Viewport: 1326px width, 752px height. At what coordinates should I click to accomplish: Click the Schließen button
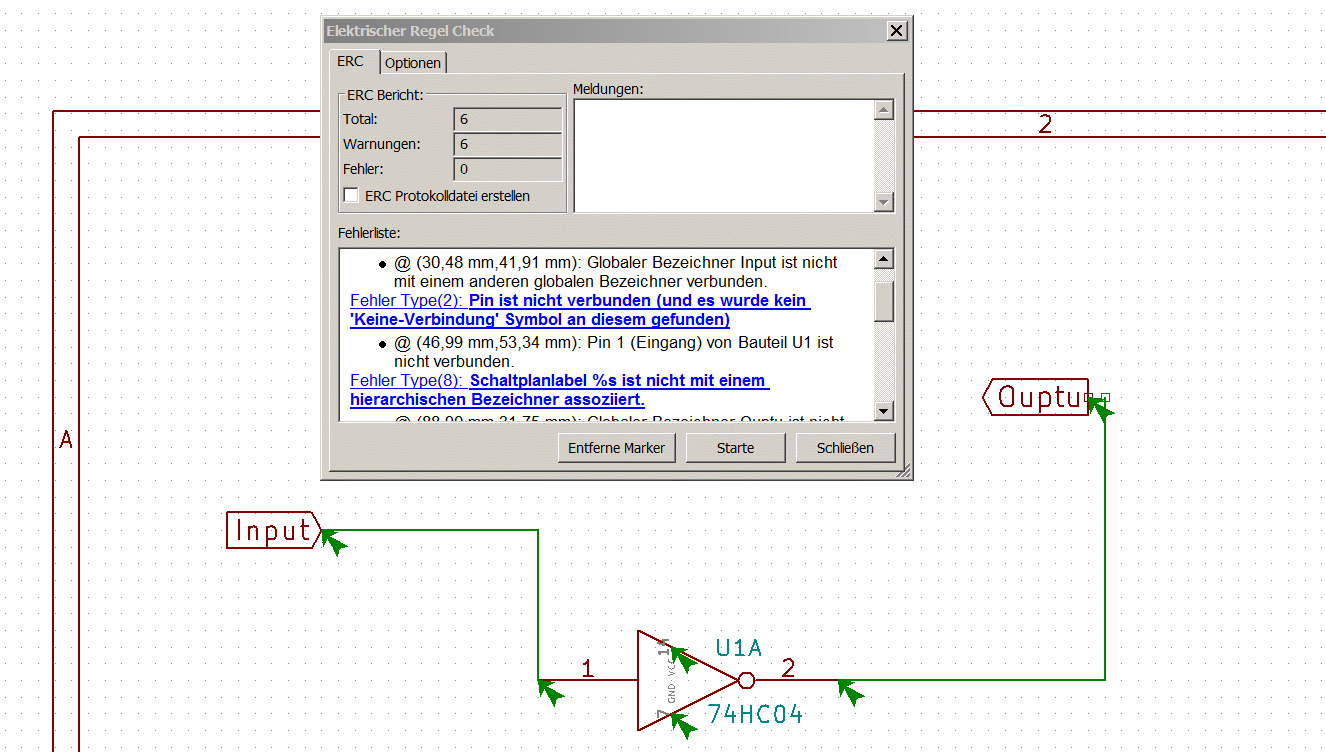[x=845, y=448]
